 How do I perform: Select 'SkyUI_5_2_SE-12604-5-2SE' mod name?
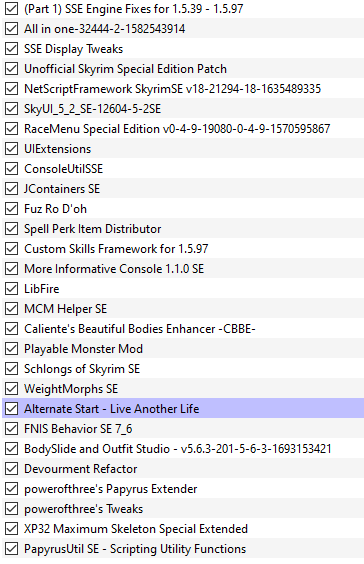92,109
